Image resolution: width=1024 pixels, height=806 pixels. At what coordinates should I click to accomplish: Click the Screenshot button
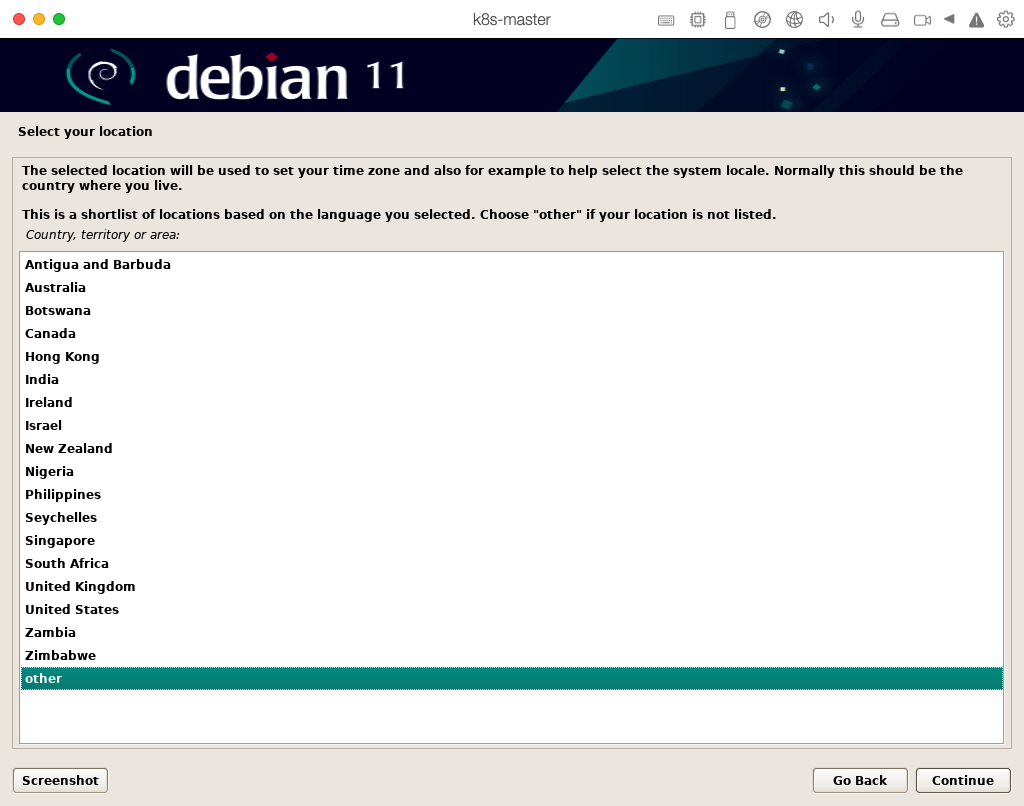60,781
